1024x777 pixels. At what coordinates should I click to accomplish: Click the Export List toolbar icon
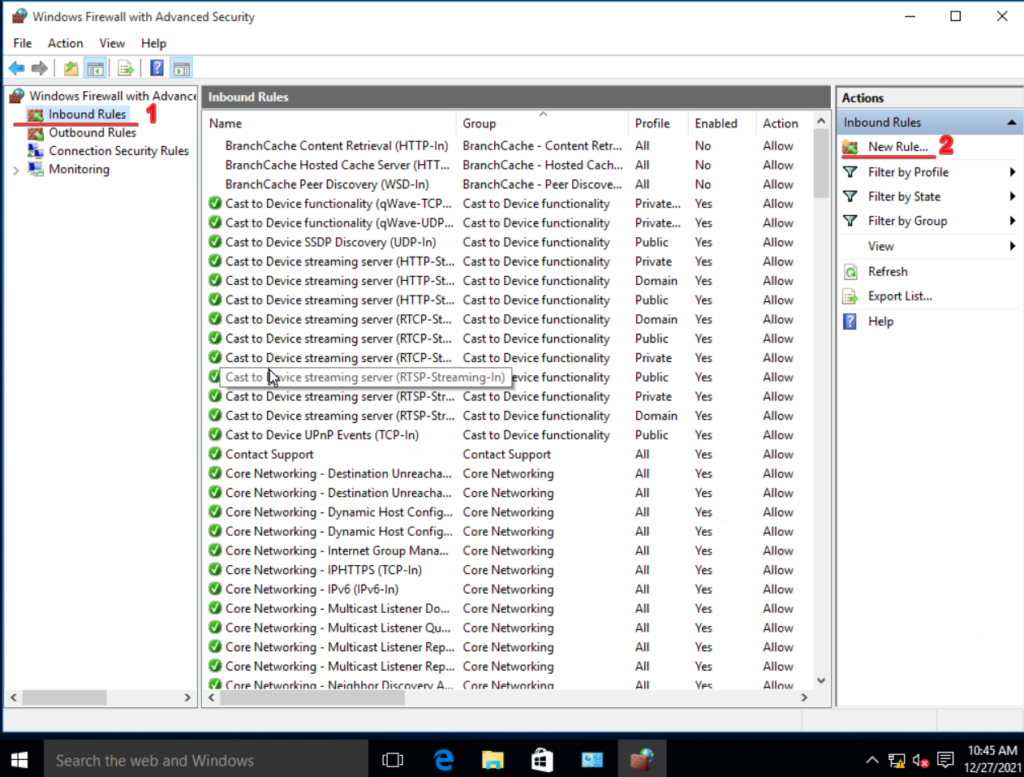(x=125, y=68)
